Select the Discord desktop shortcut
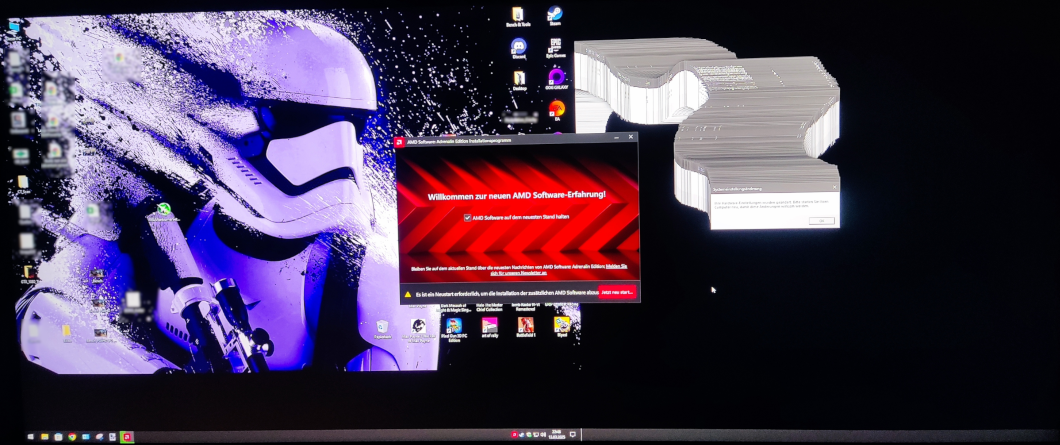 [x=519, y=49]
